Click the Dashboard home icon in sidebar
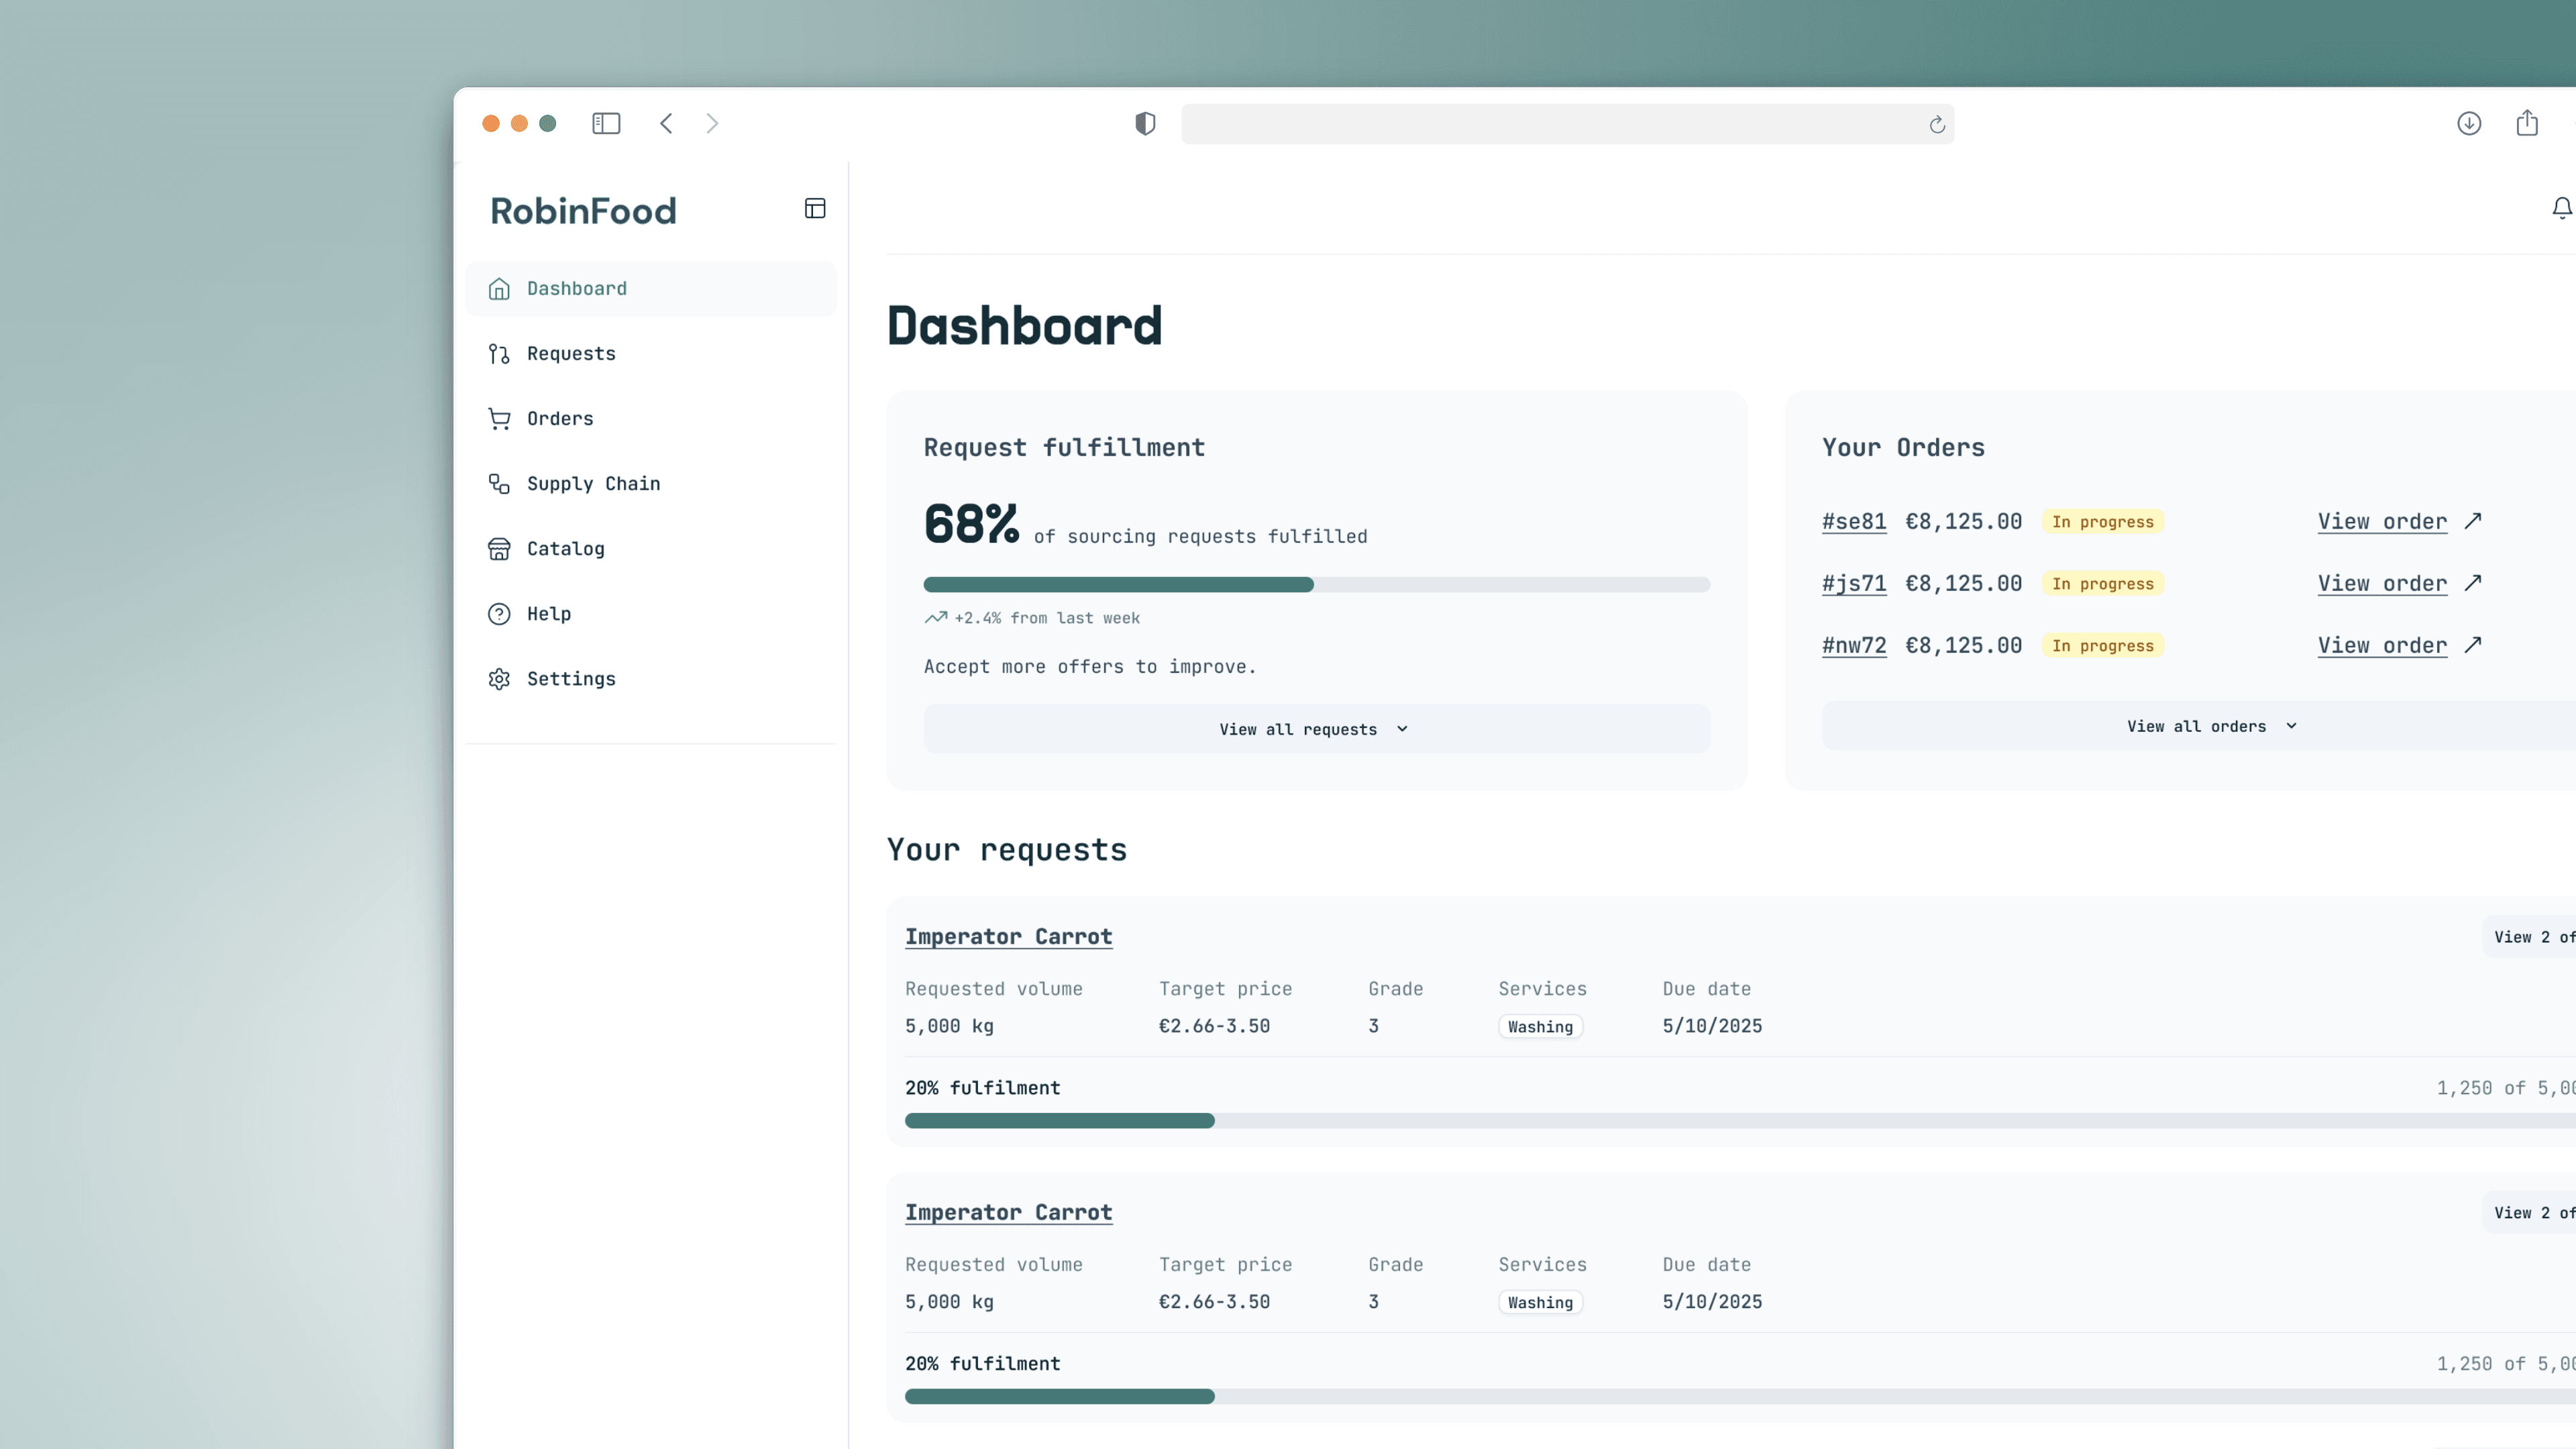The height and width of the screenshot is (1449, 2576). coord(499,289)
